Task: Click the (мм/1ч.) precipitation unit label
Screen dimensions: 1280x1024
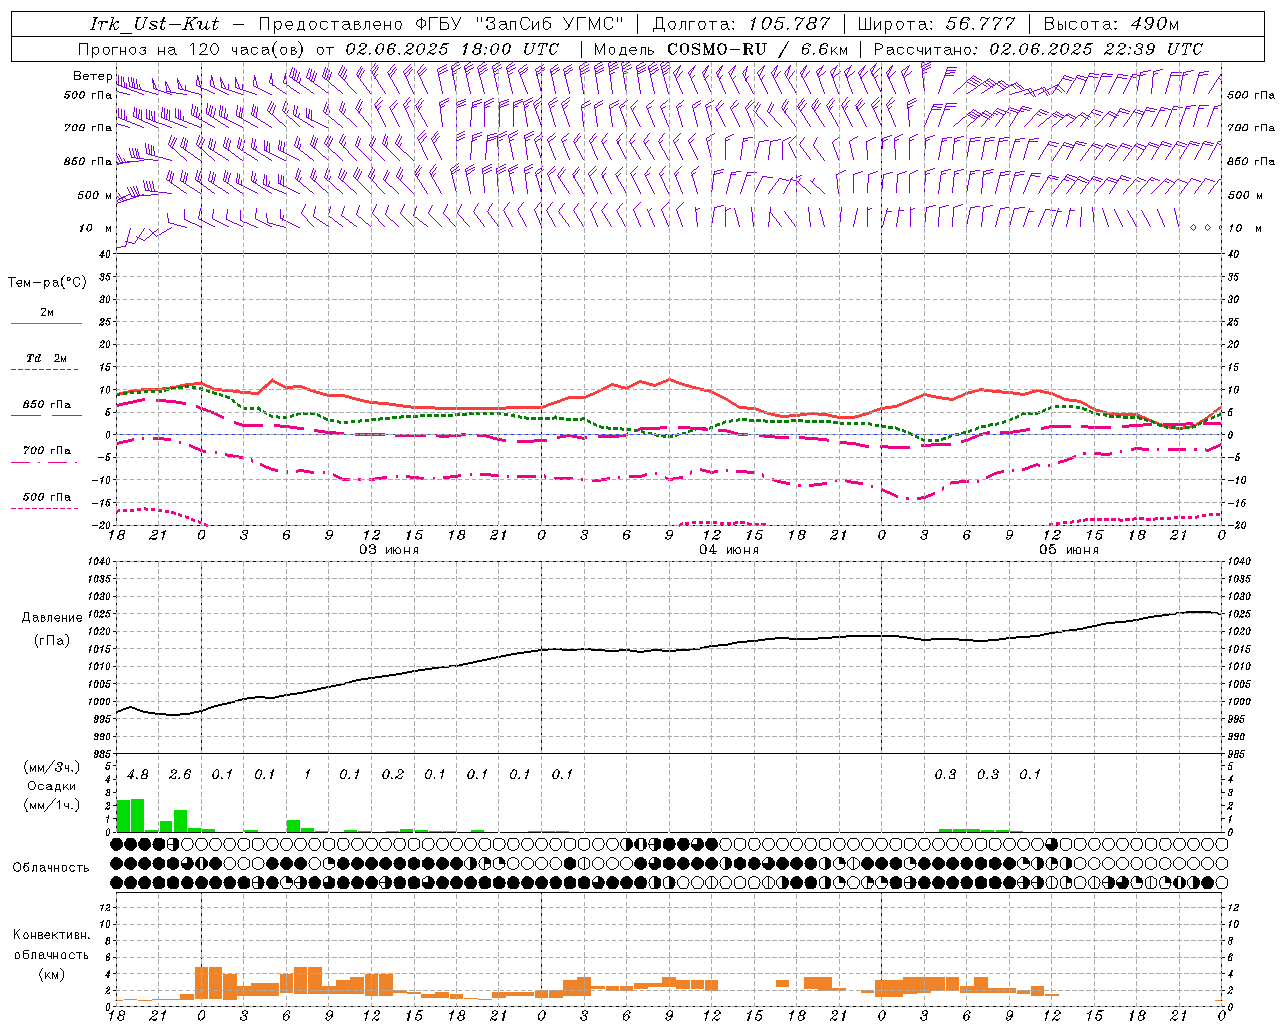Action: 52,805
